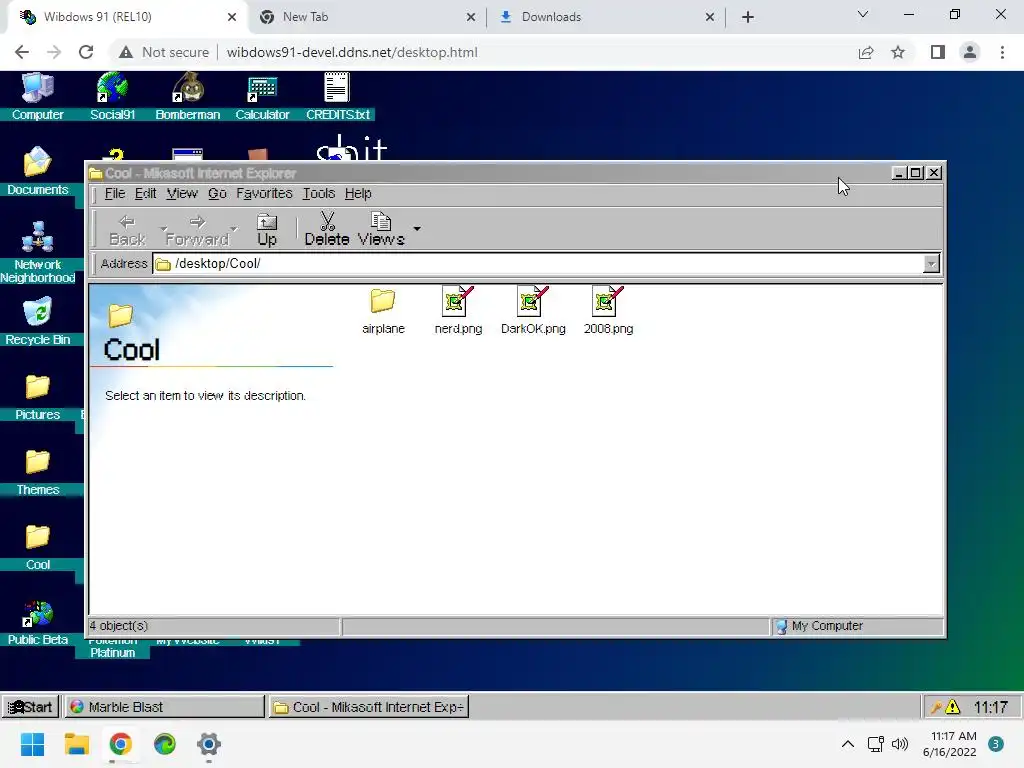
Task: Click the Back toolbar button
Action: pos(127,230)
